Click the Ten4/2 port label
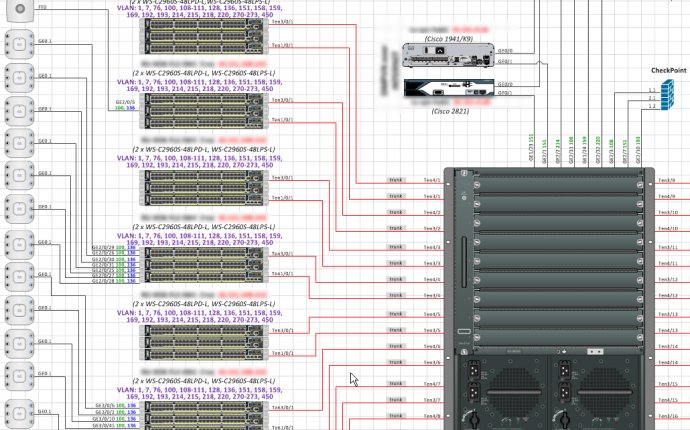 point(432,212)
